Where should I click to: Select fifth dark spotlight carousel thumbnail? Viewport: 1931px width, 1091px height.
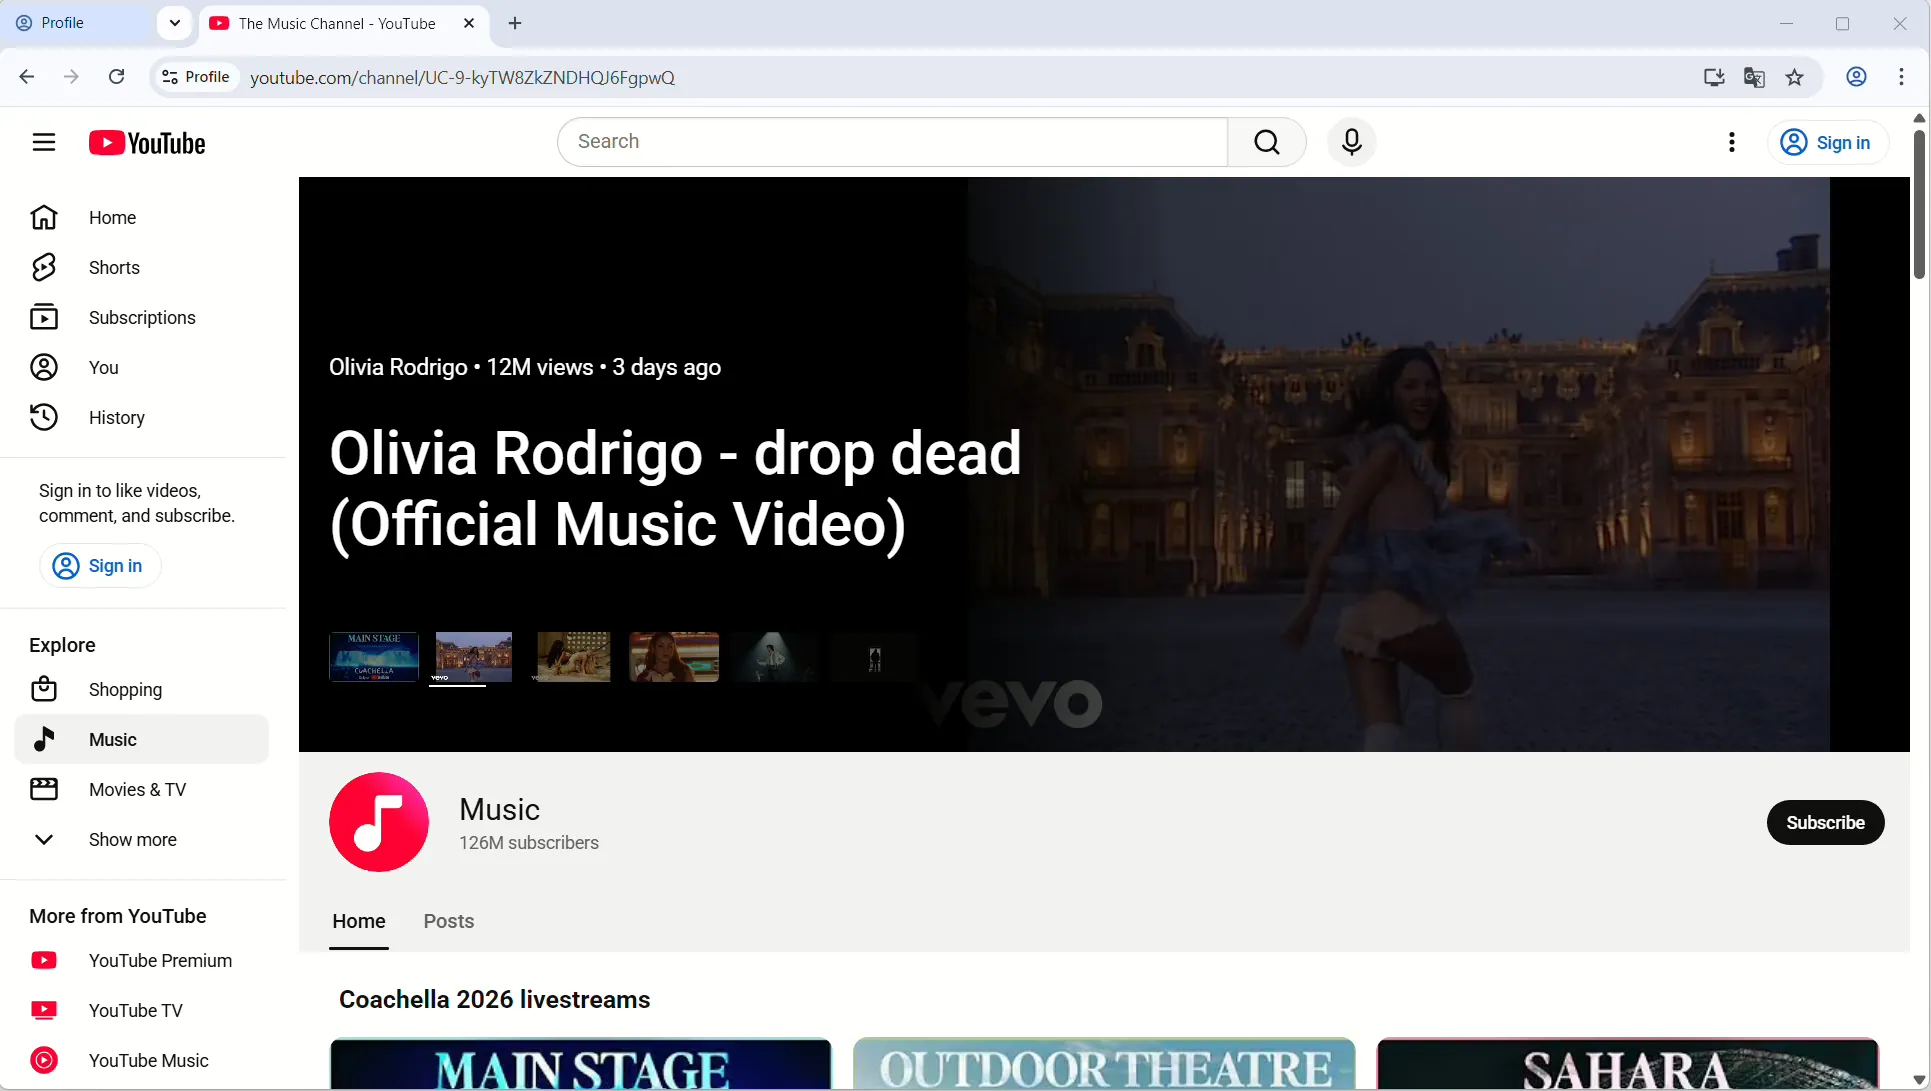click(774, 657)
